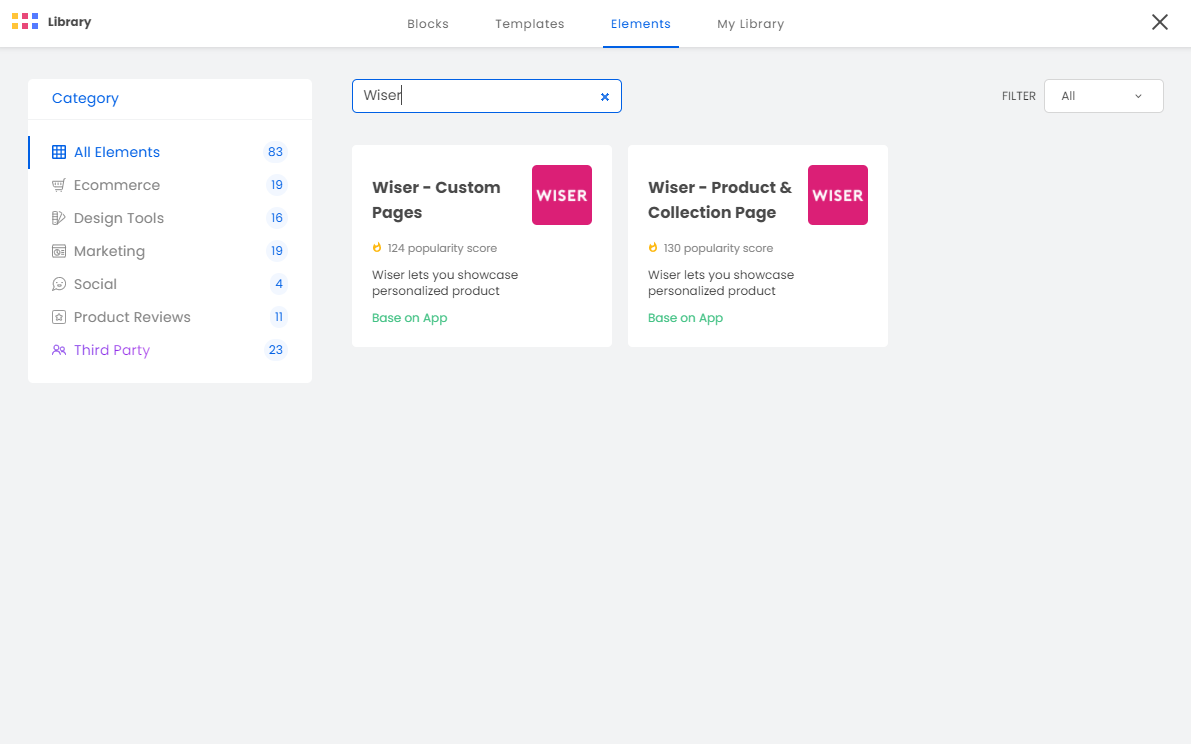Image resolution: width=1191 pixels, height=744 pixels.
Task: Click the Design Tools icon
Action: coord(58,218)
